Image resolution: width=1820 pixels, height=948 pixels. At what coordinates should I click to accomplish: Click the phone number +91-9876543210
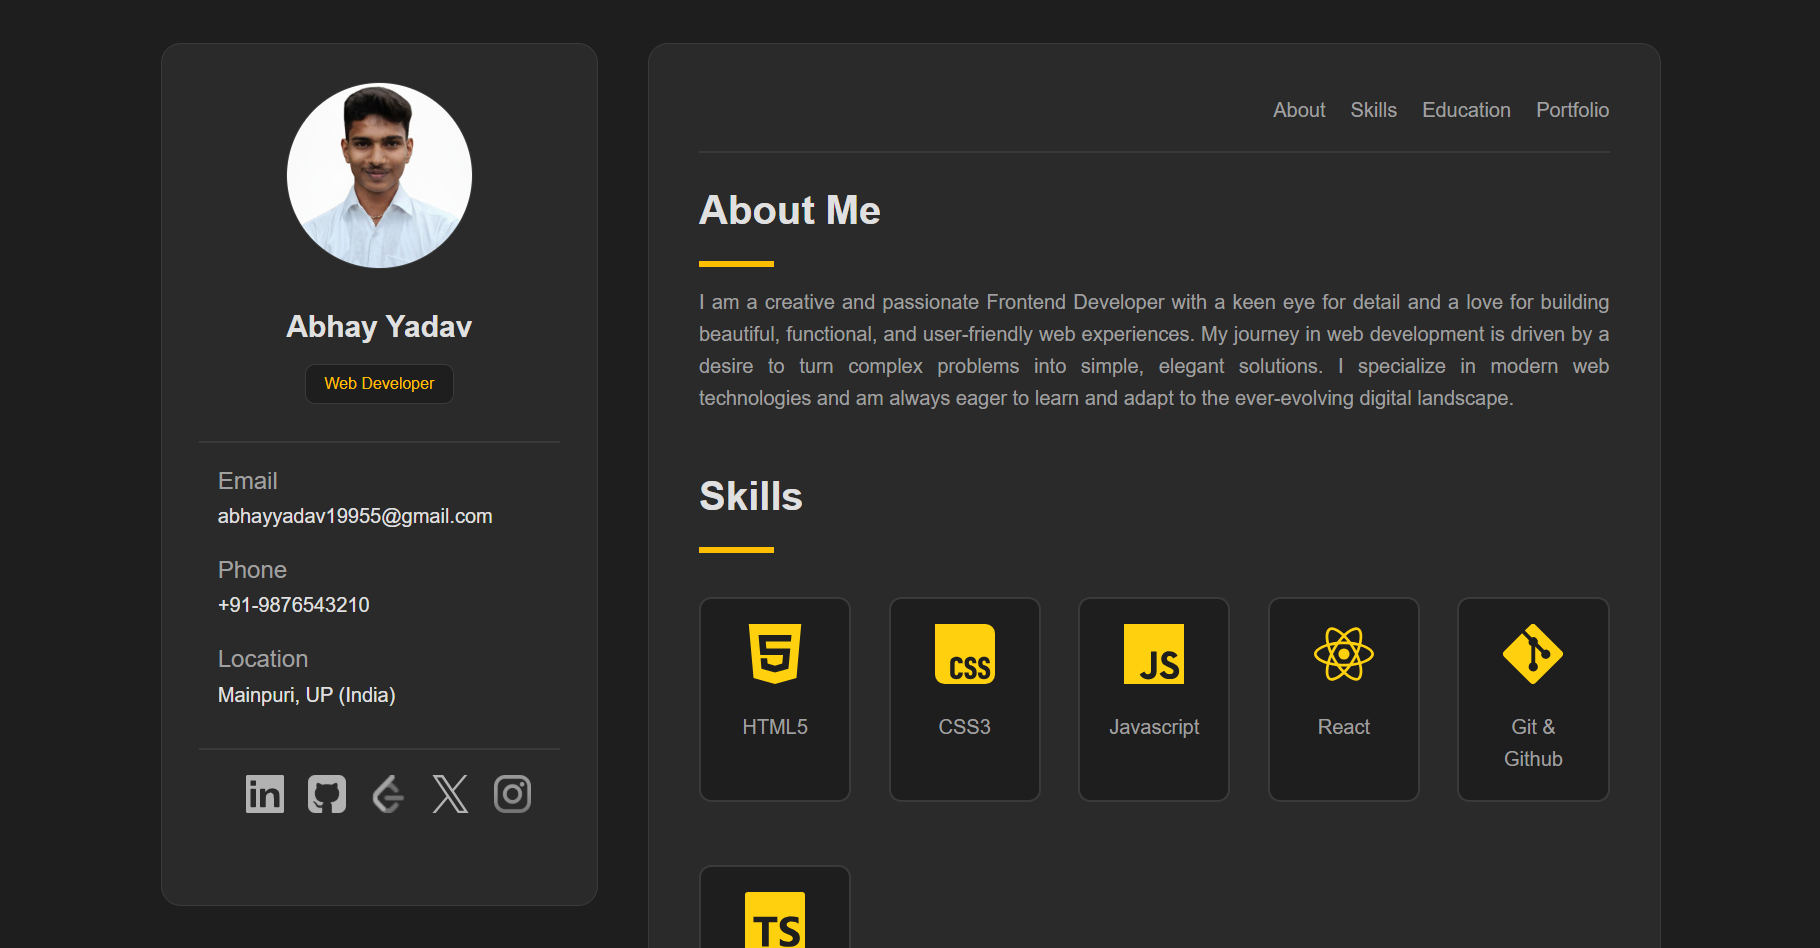tap(294, 605)
